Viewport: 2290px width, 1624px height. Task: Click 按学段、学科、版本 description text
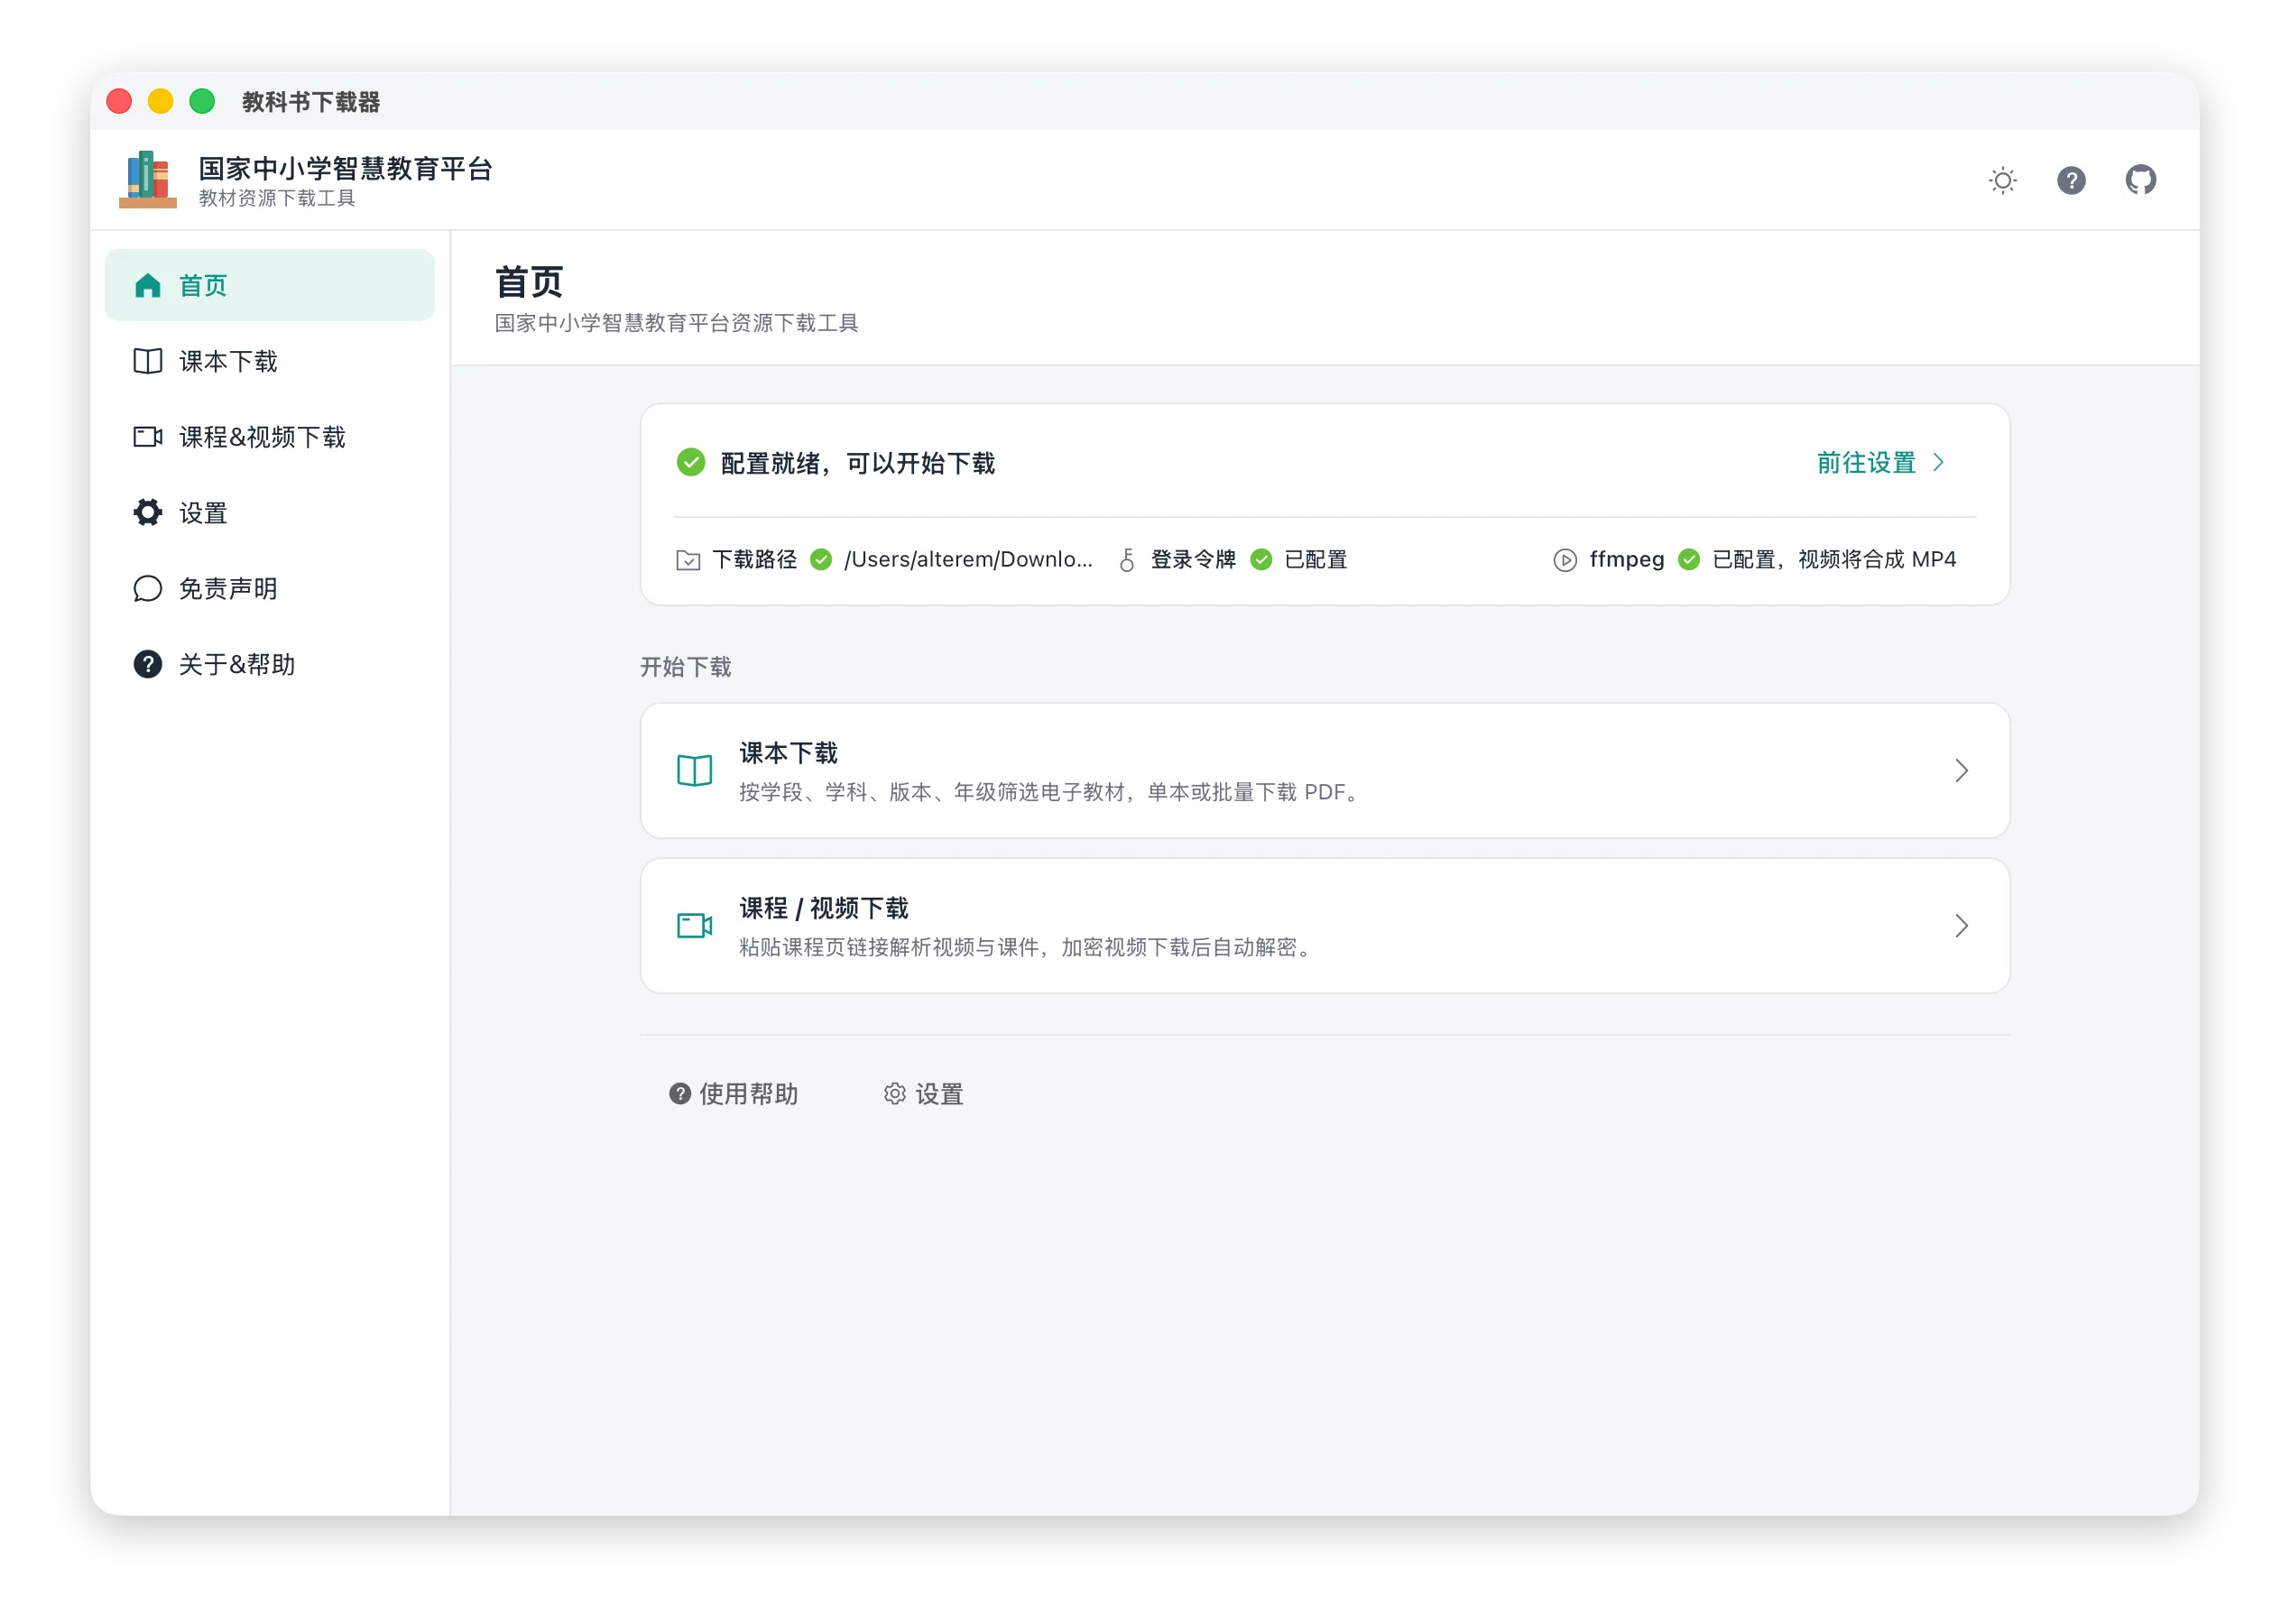click(x=1051, y=792)
